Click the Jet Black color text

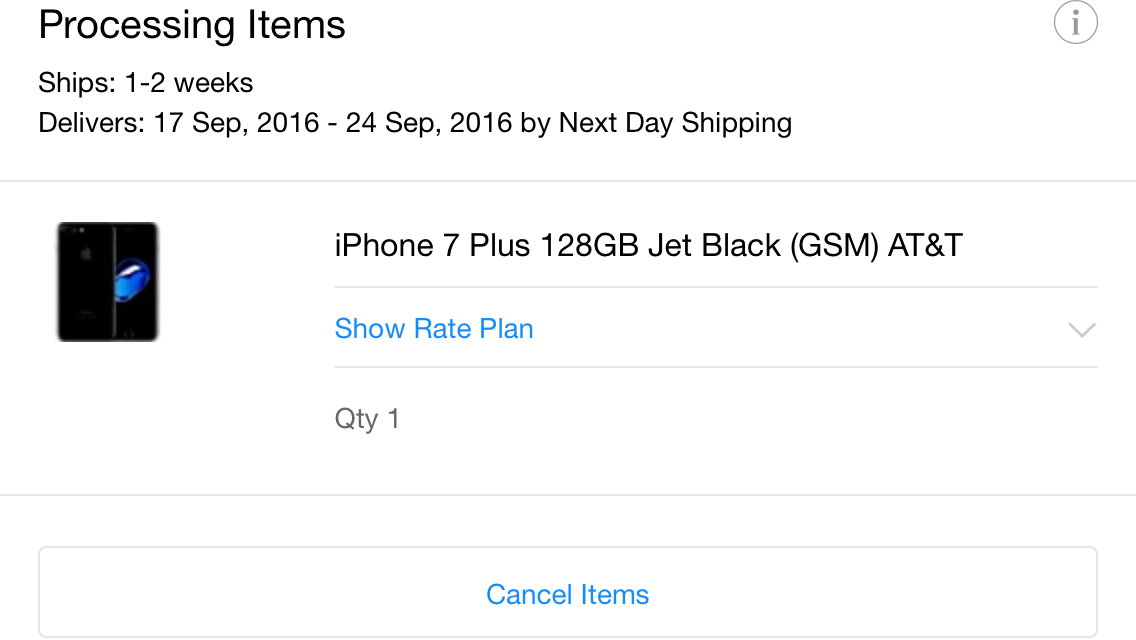click(x=714, y=246)
